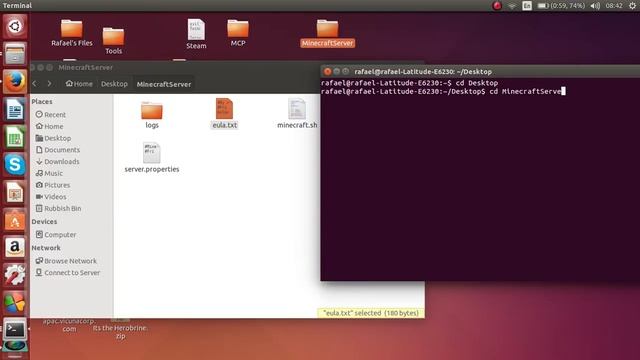Screen dimensions: 640x360
Task: Navigate to Home in the path bar
Action: (x=79, y=84)
